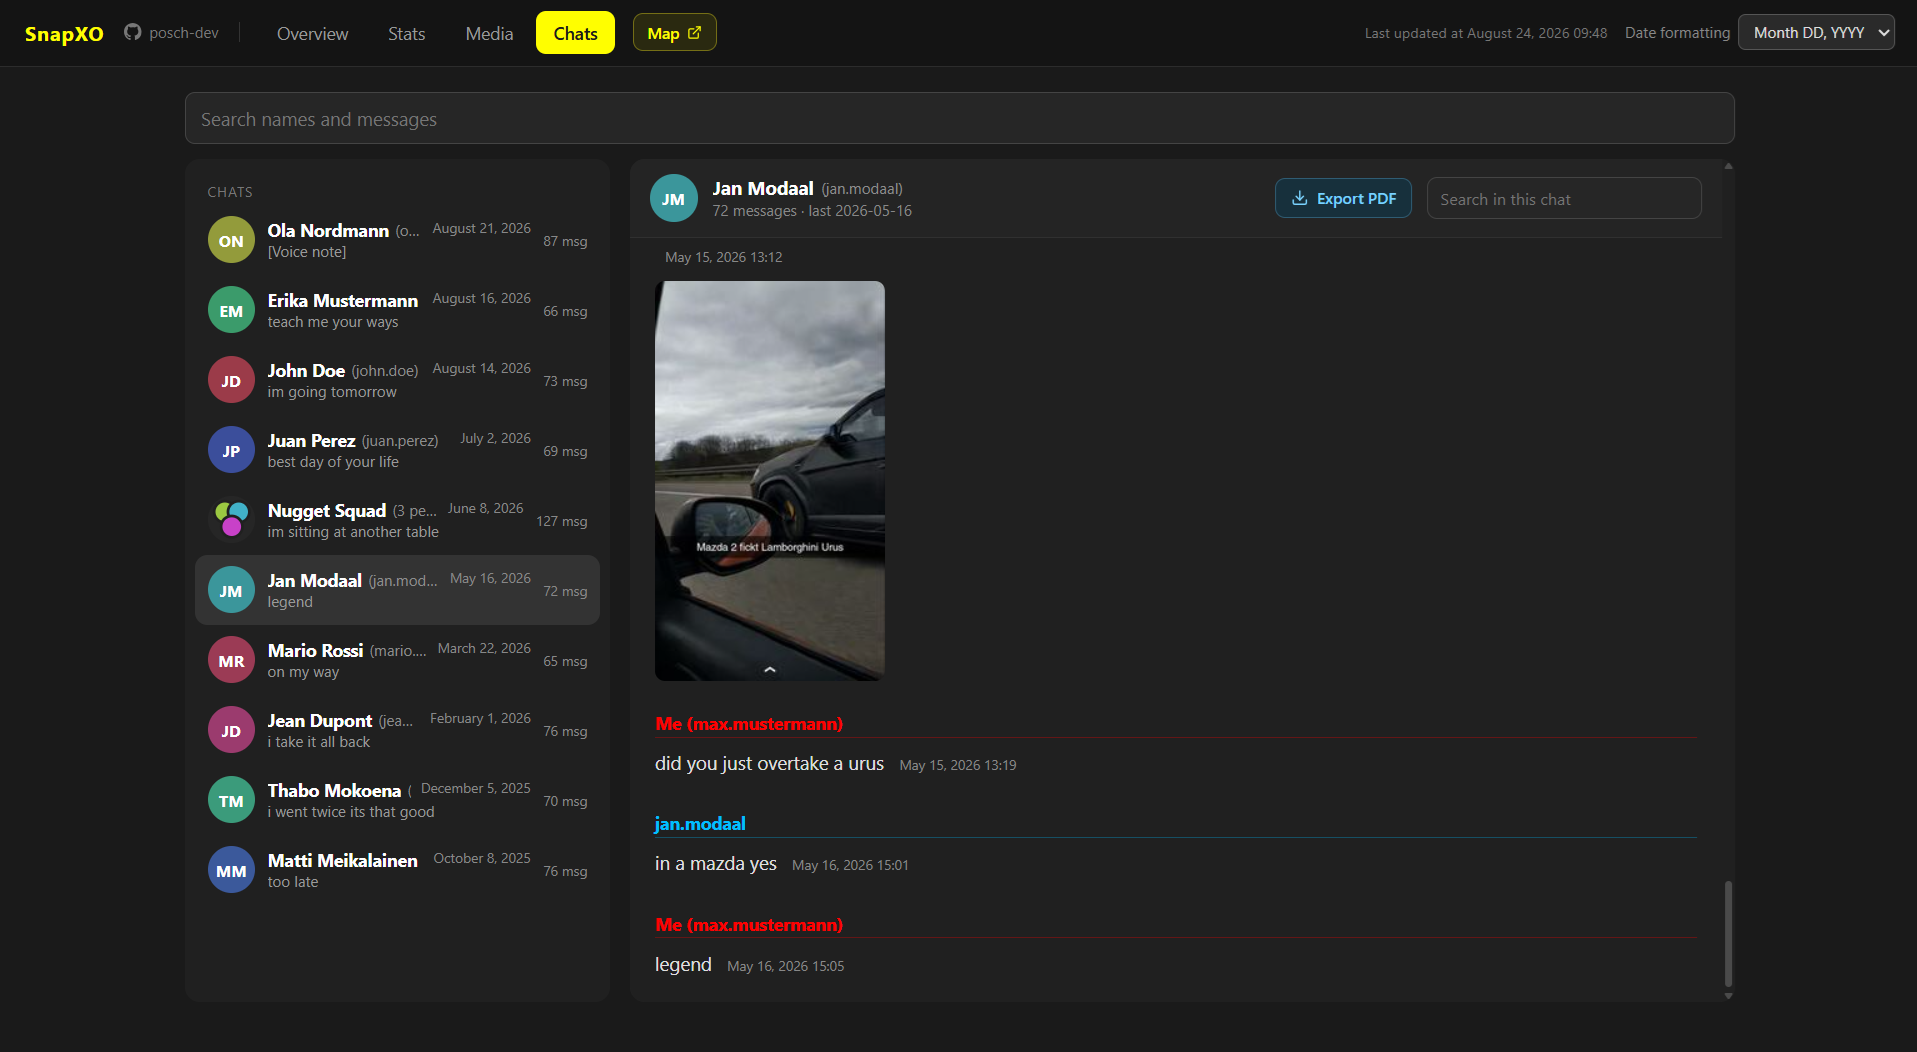The height and width of the screenshot is (1052, 1917).
Task: Open the Thabo Mokoena chat
Action: [x=397, y=800]
